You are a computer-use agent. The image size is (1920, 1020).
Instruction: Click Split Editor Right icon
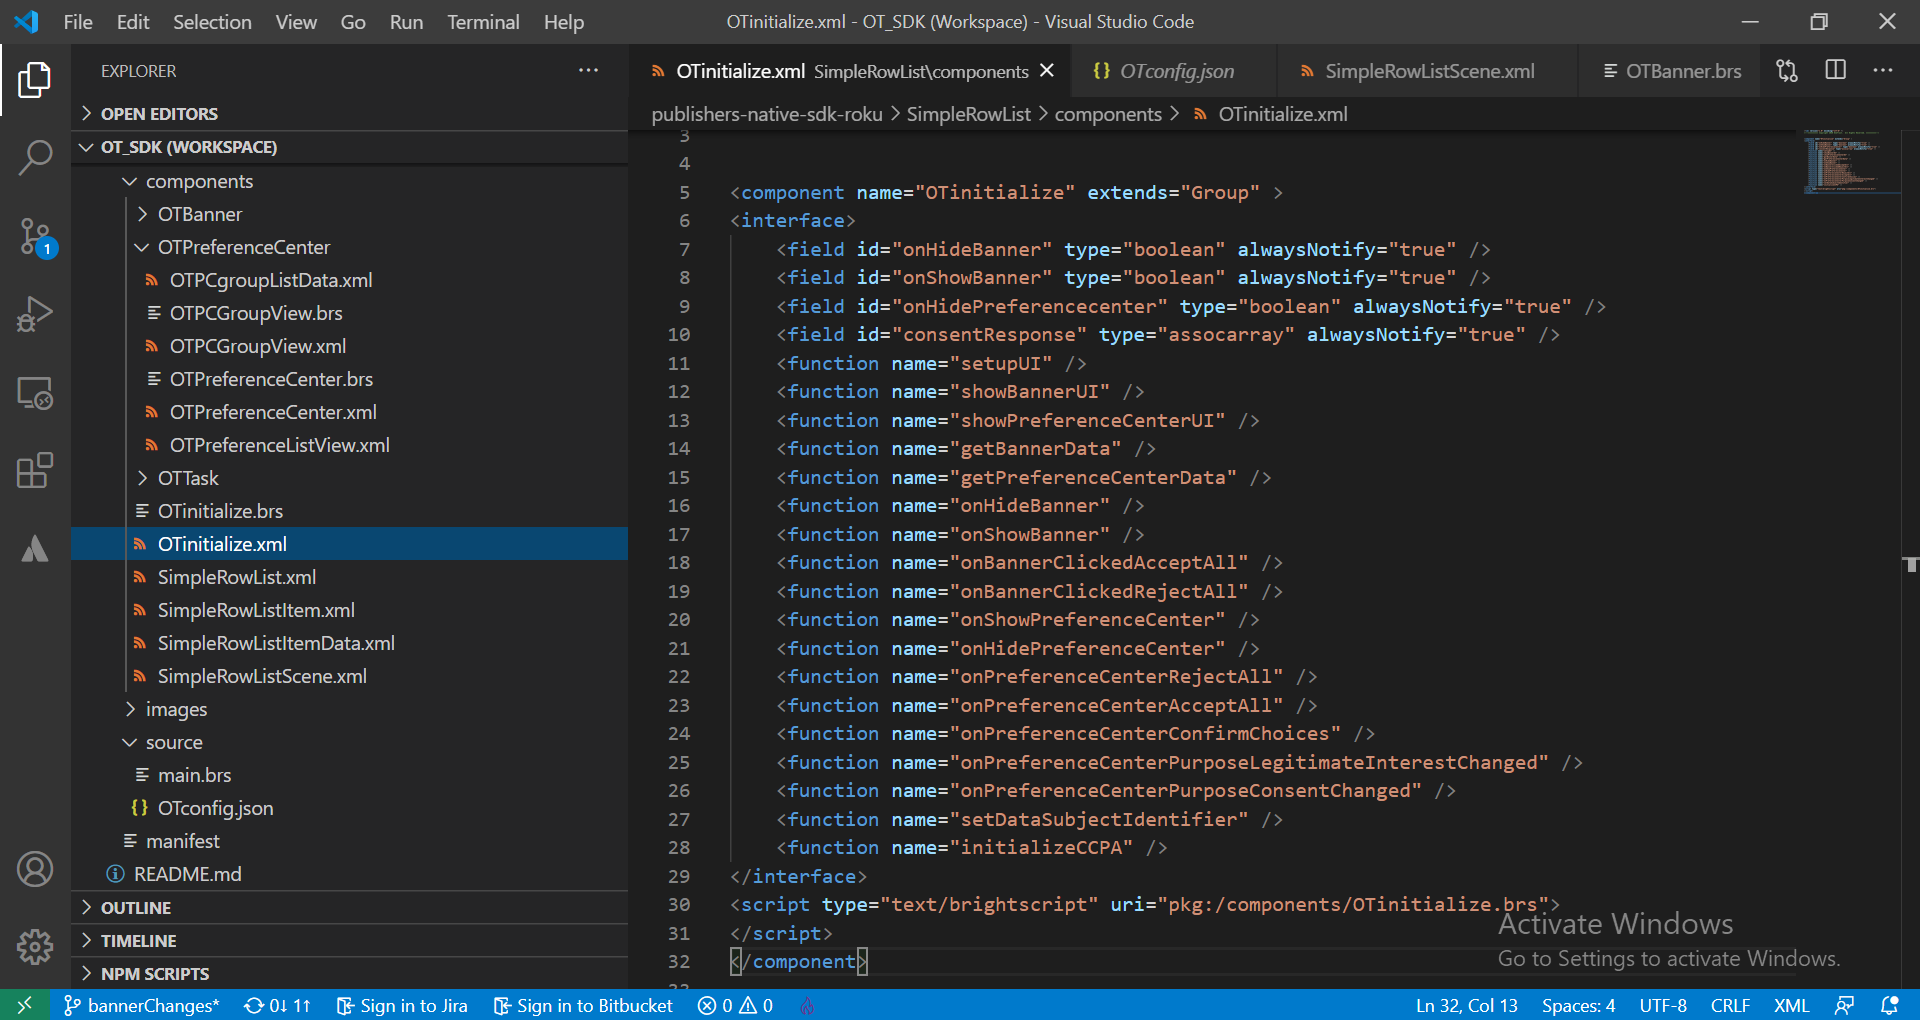click(x=1835, y=70)
